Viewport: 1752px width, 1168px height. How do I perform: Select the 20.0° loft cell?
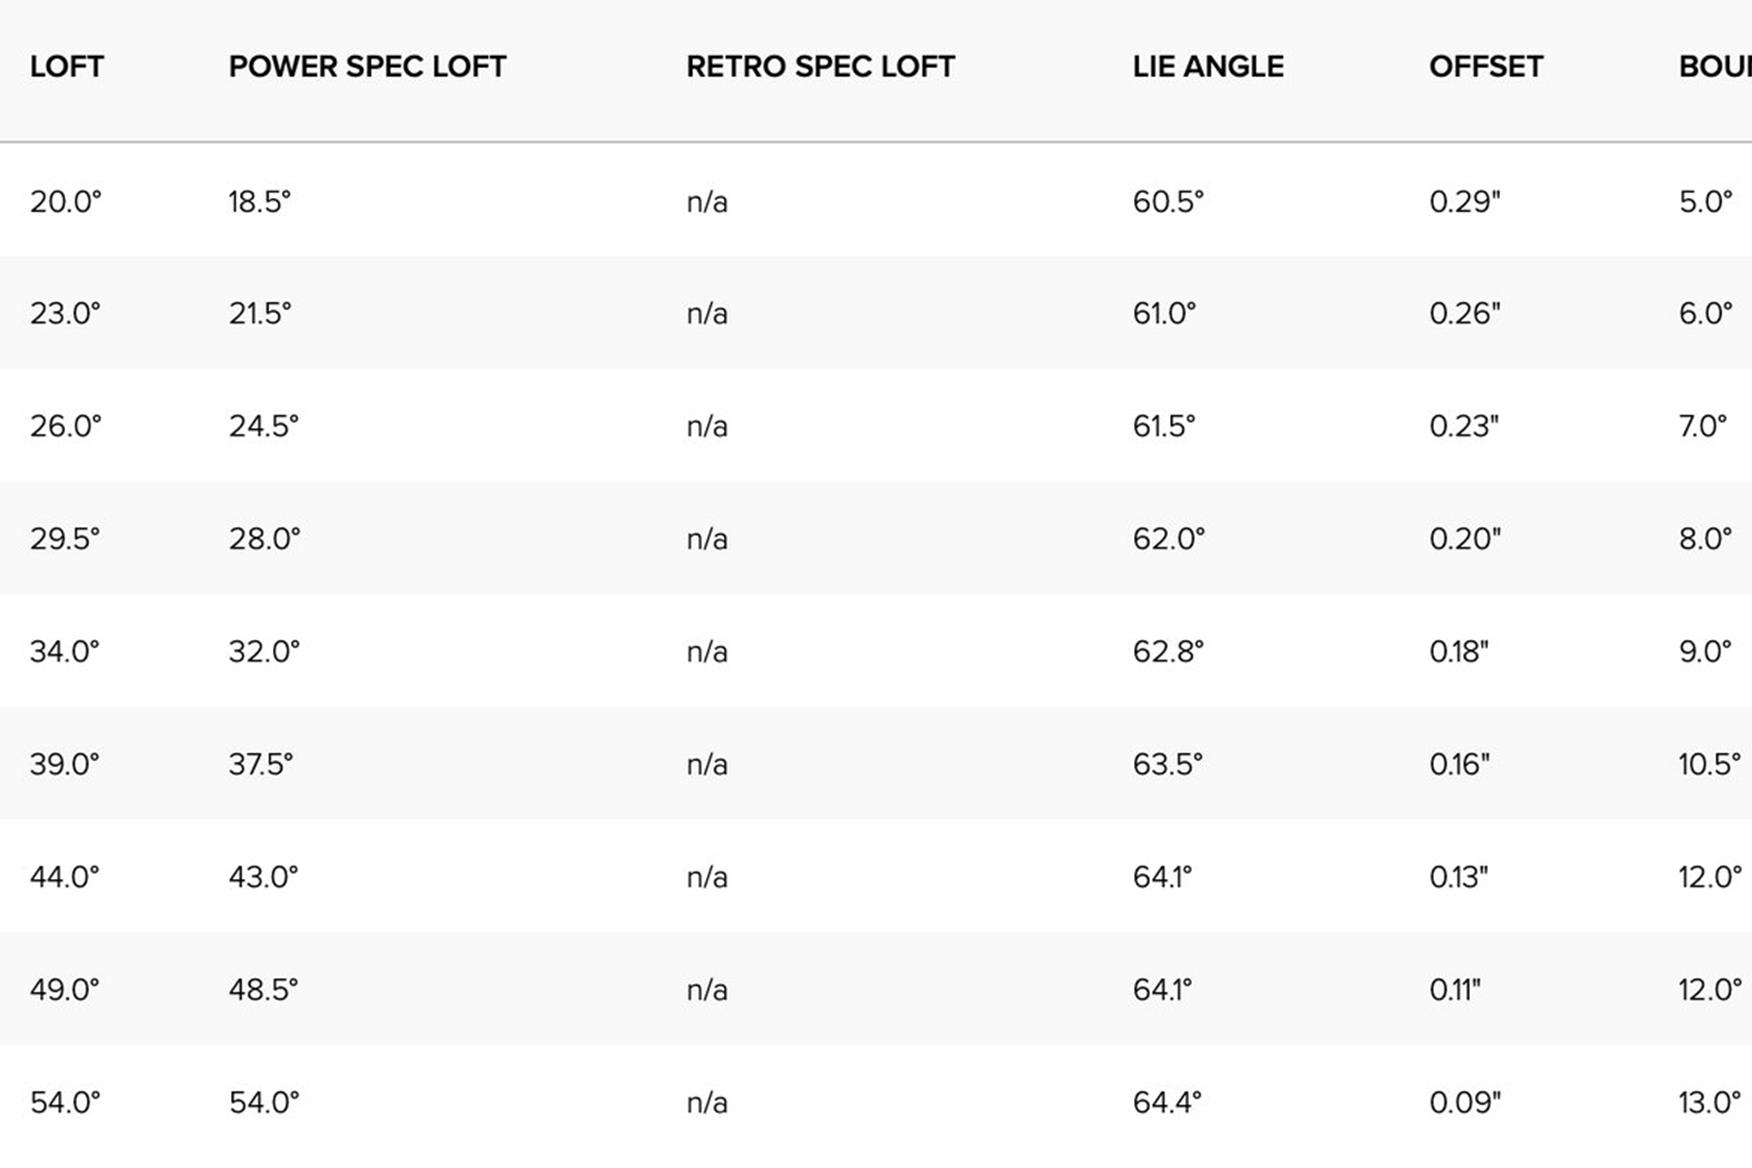coord(66,202)
